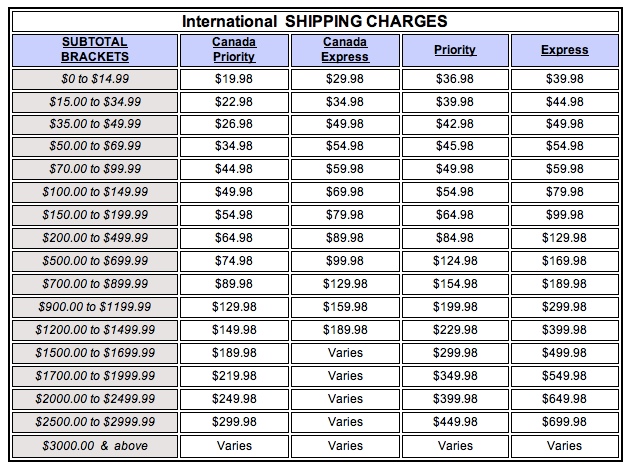Click the $500.00 to $699.99 bracket label
This screenshot has height=468, width=625.
point(94,261)
